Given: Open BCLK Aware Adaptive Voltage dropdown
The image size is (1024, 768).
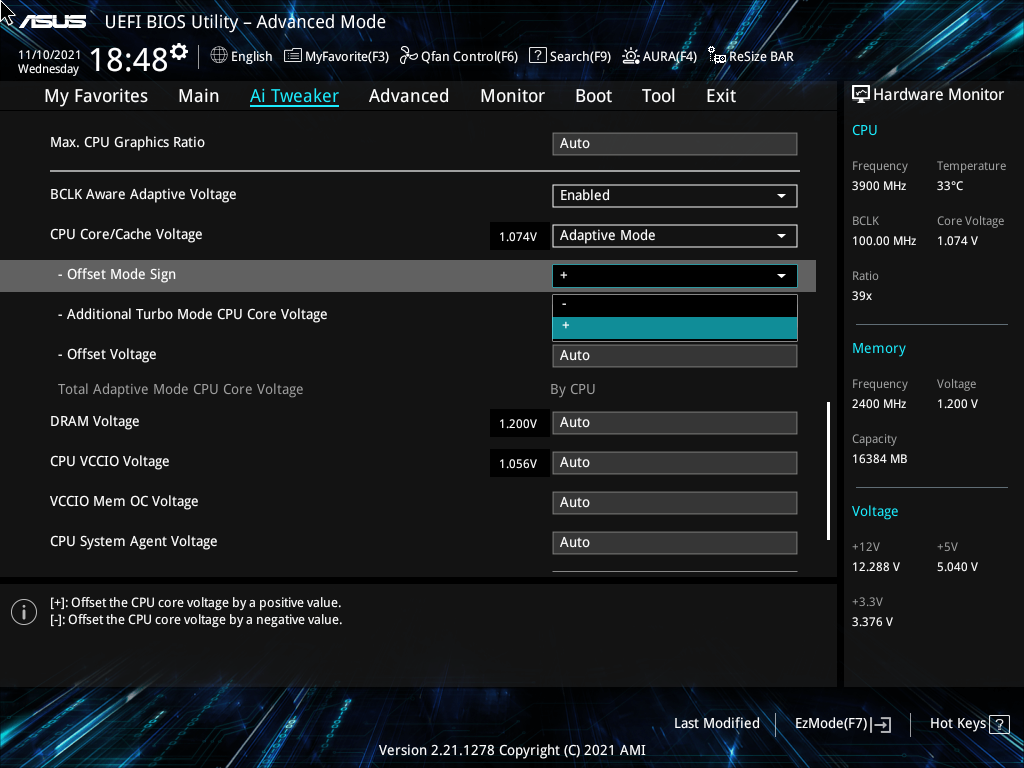Looking at the screenshot, I should tap(675, 196).
